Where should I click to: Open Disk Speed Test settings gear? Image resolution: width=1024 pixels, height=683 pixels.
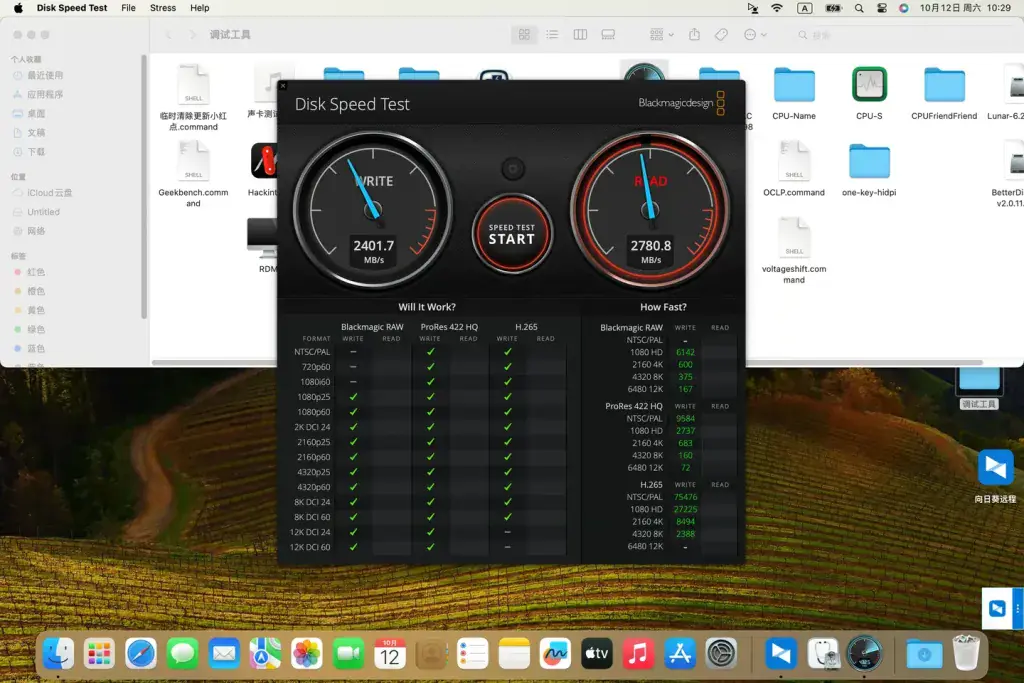point(513,169)
